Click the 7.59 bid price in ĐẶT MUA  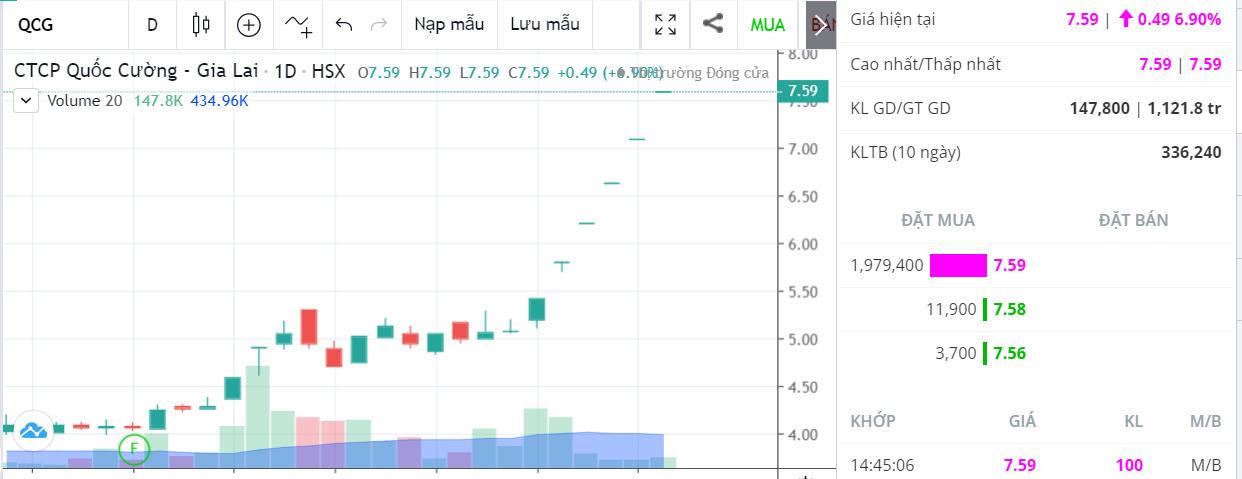pyautogui.click(x=1009, y=265)
